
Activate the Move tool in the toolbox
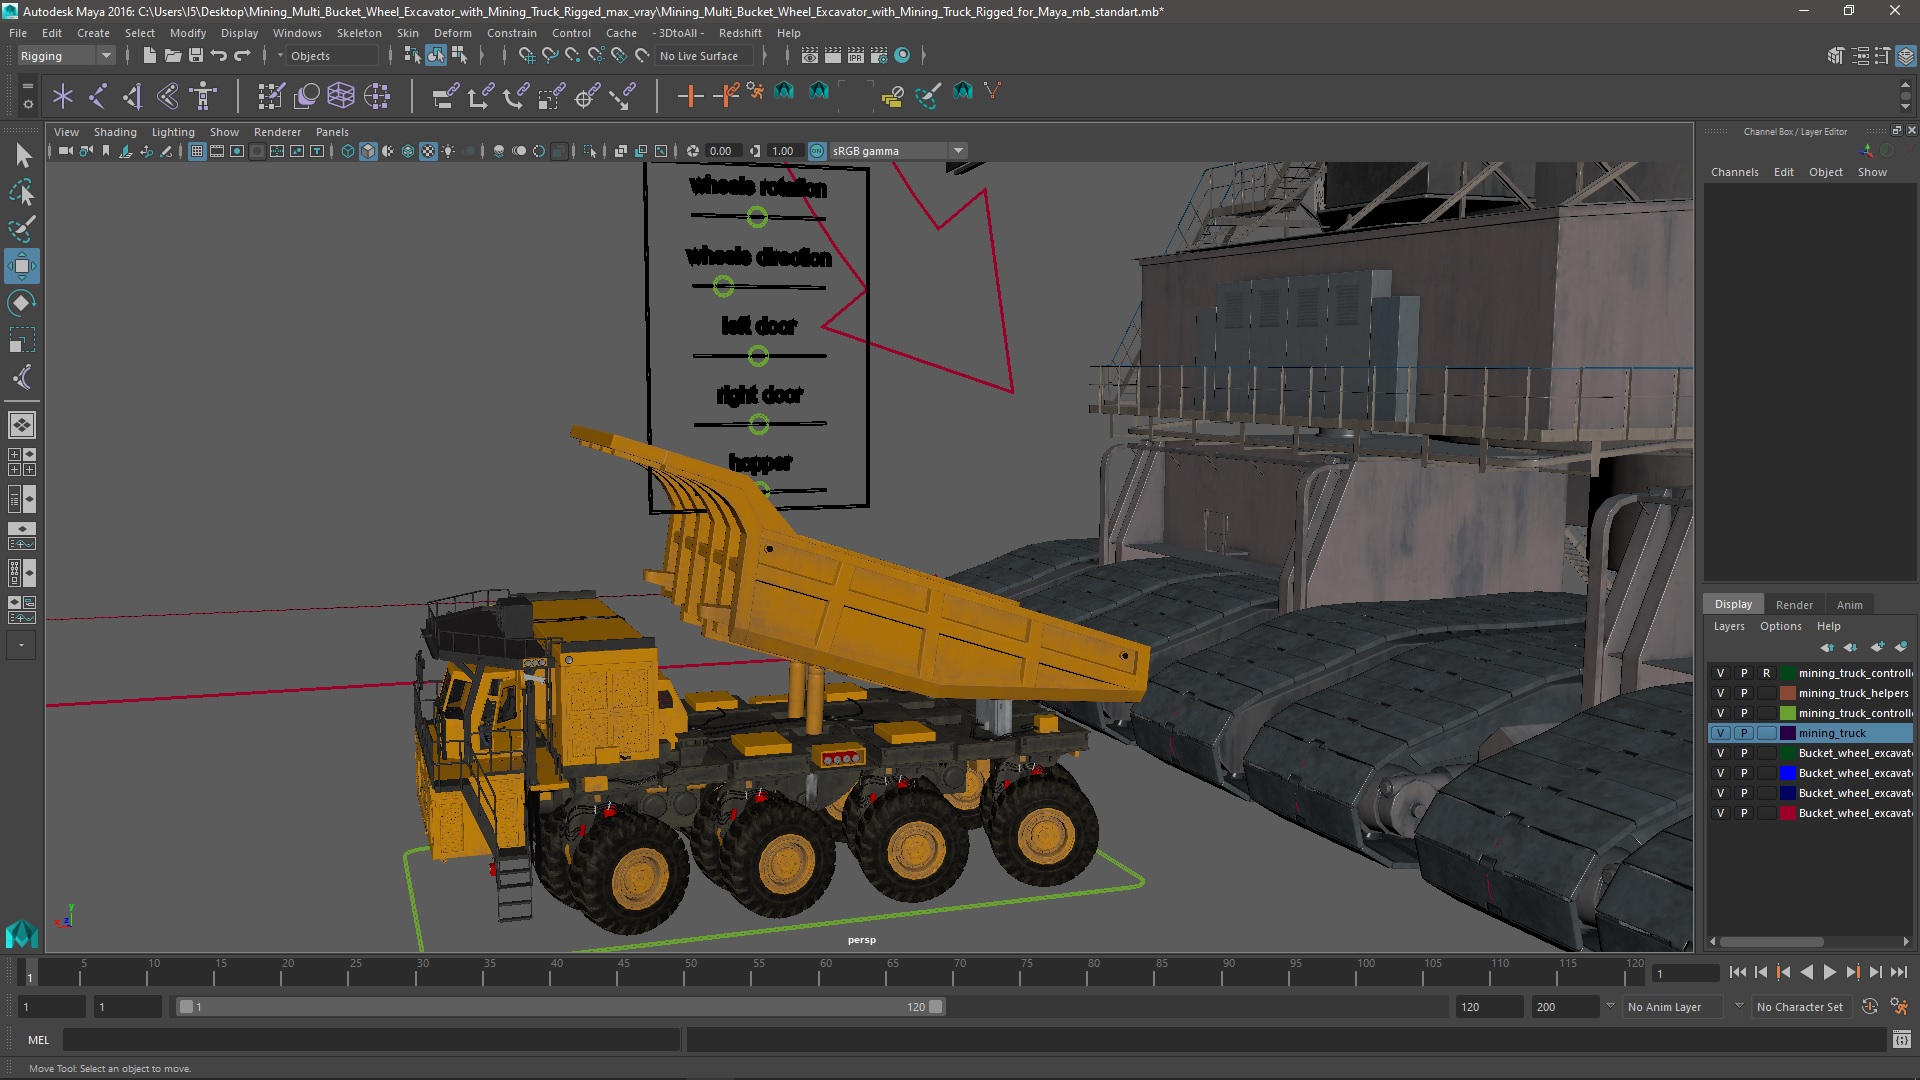pyautogui.click(x=22, y=266)
